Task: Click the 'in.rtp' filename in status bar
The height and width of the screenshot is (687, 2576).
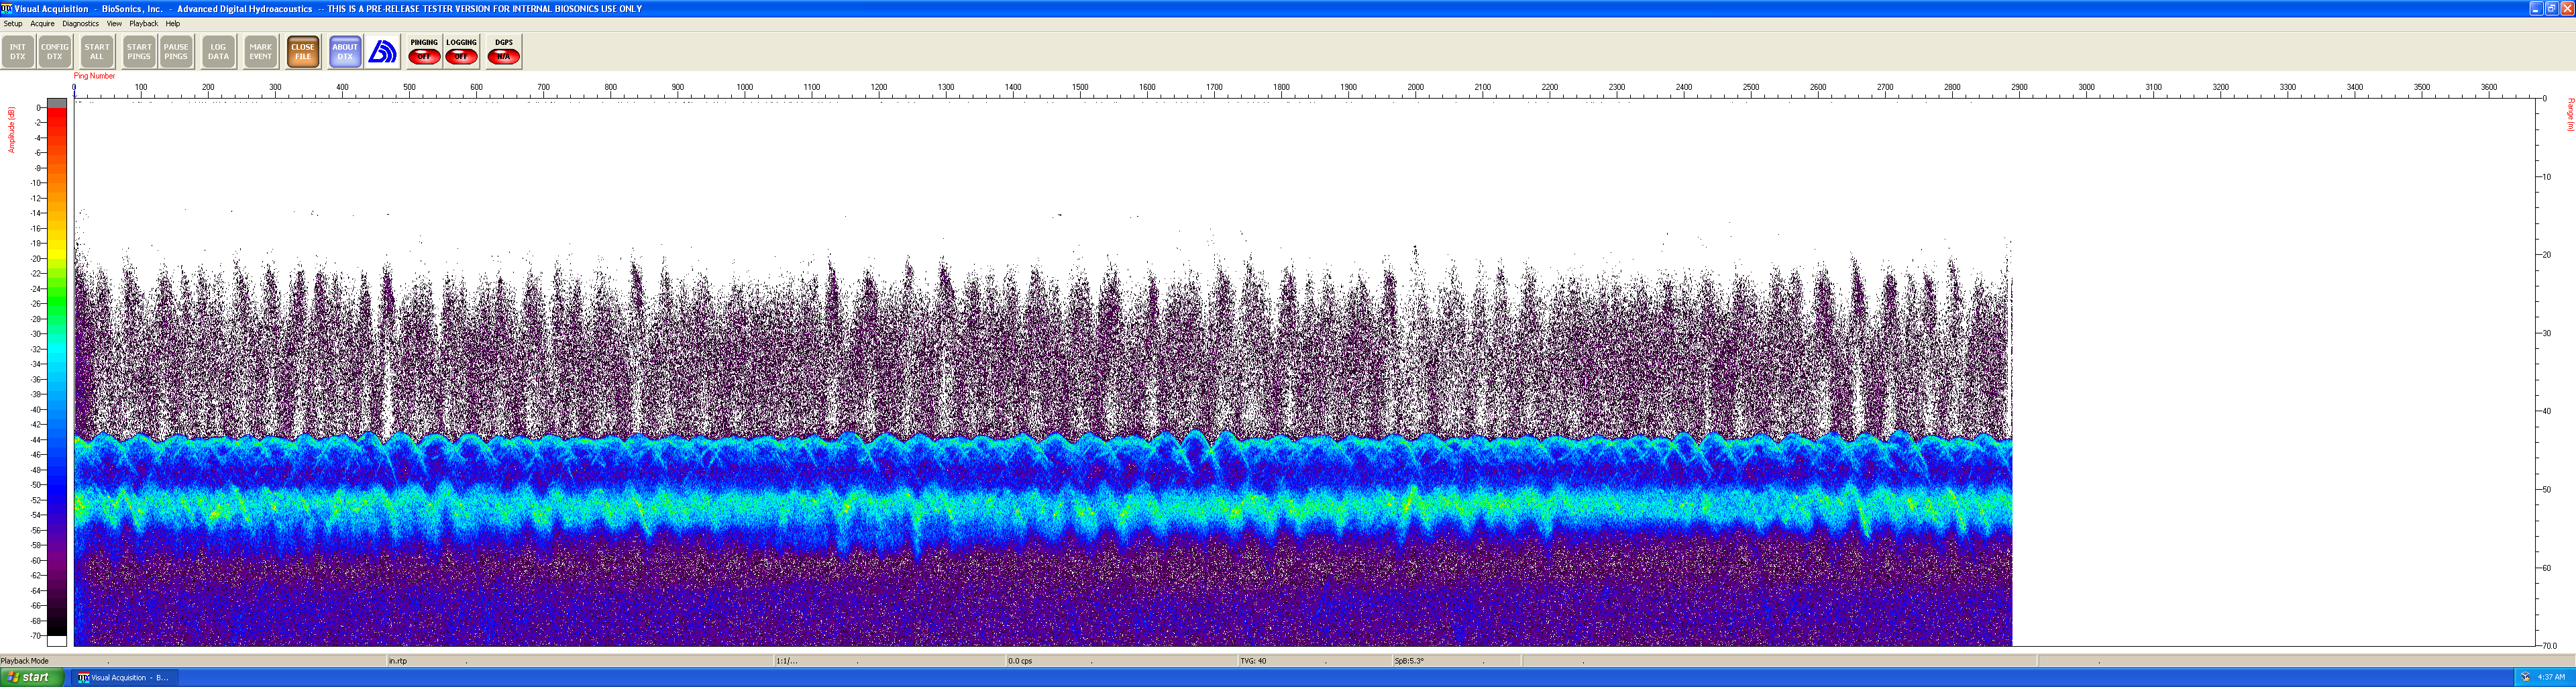Action: click(x=398, y=661)
